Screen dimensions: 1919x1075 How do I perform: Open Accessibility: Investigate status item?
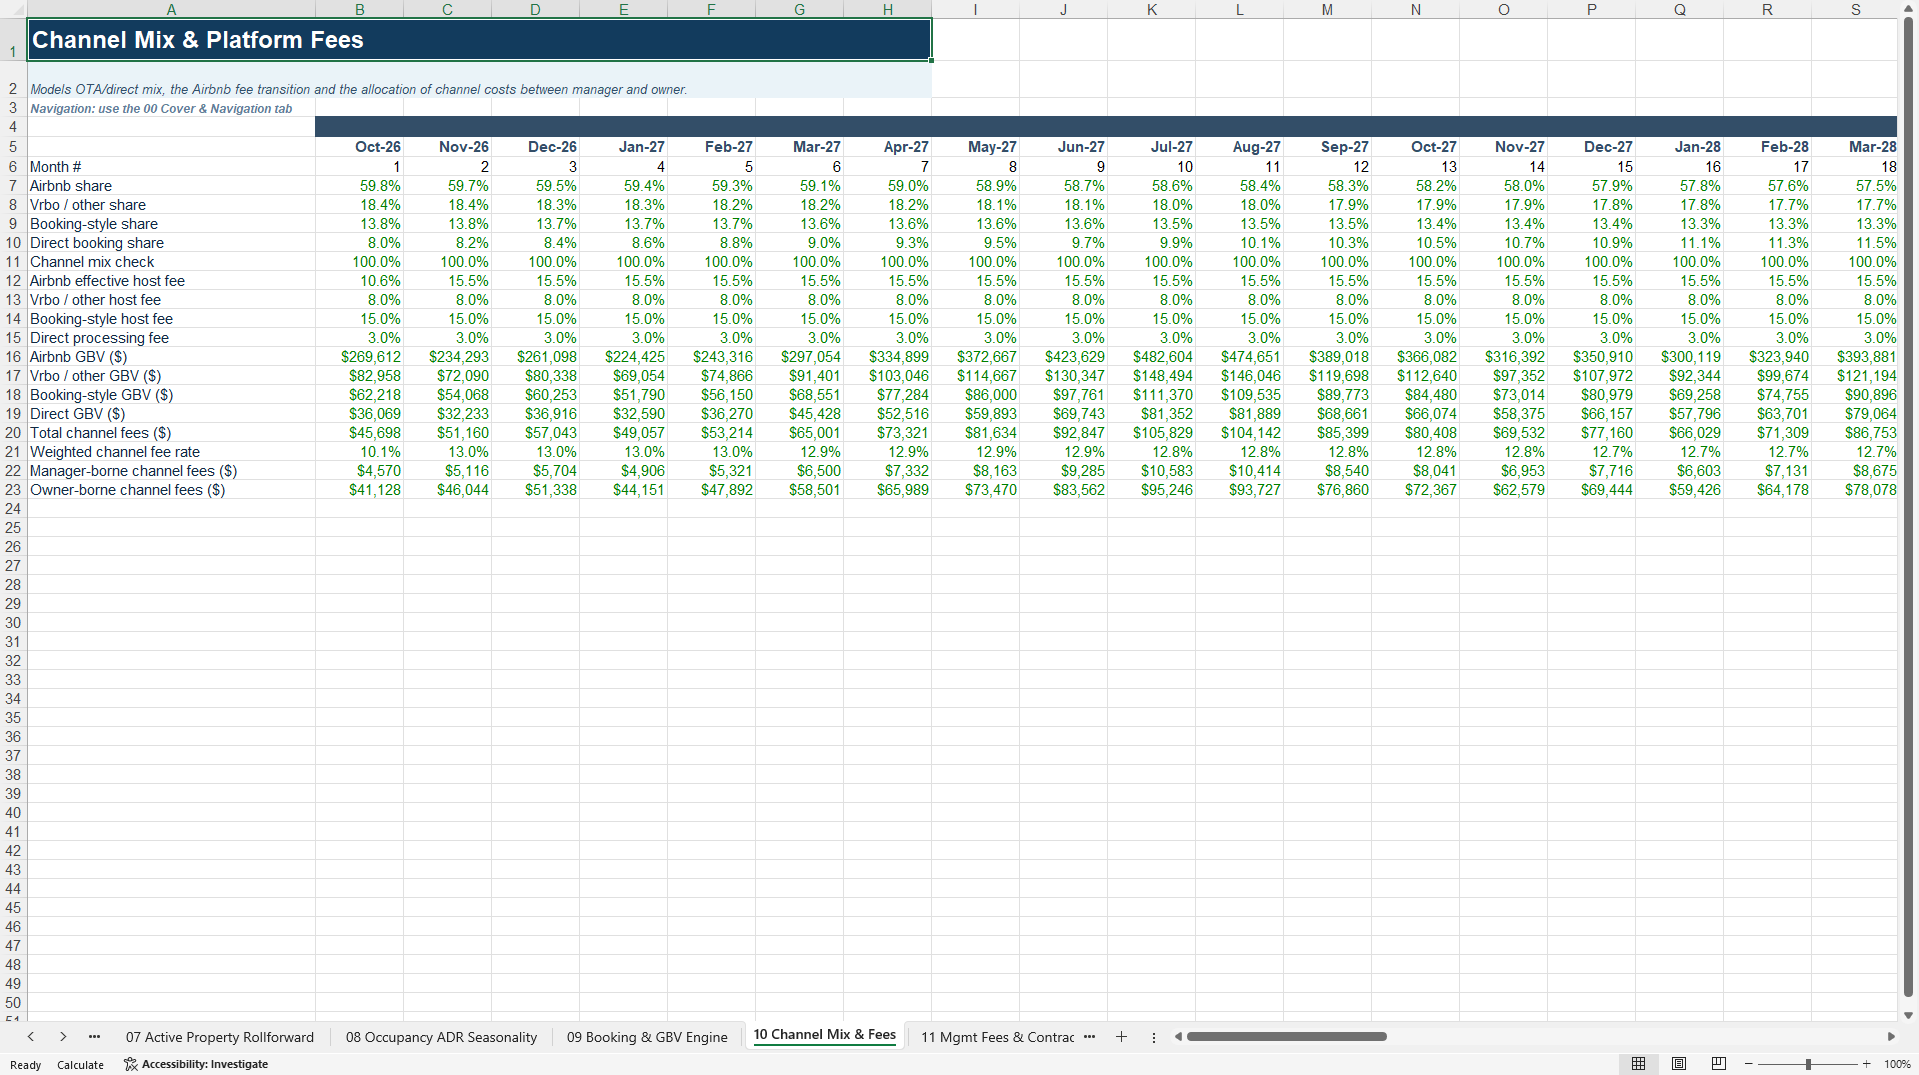pyautogui.click(x=196, y=1064)
